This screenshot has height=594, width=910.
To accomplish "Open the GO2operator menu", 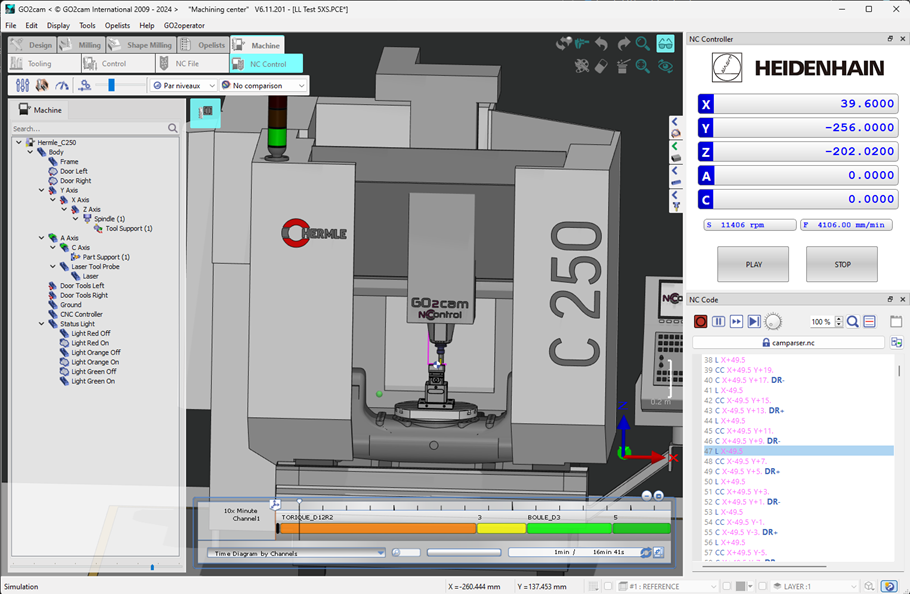I will tap(184, 26).
